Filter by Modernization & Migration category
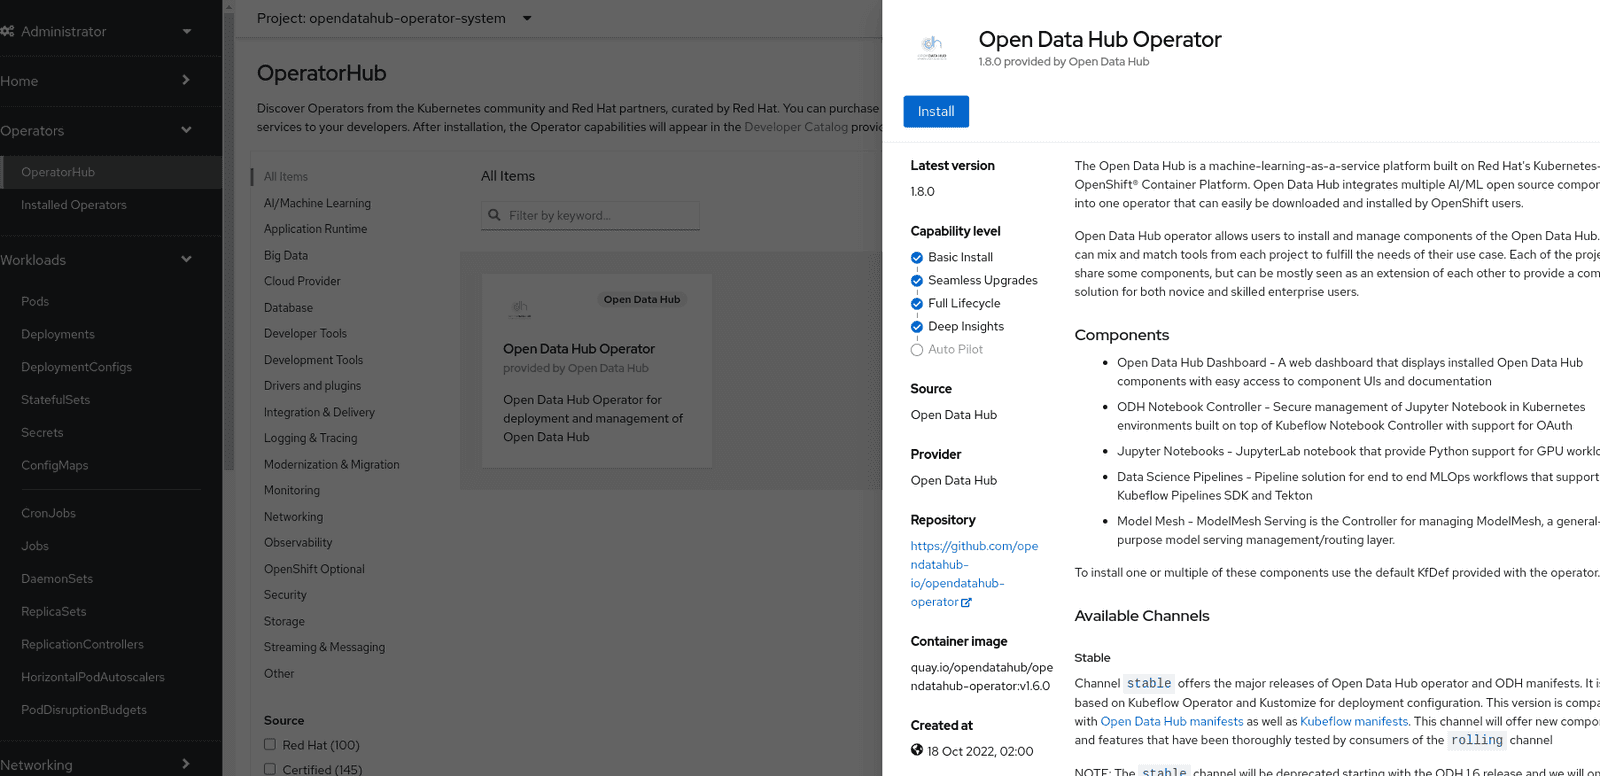This screenshot has height=776, width=1600. click(x=331, y=465)
